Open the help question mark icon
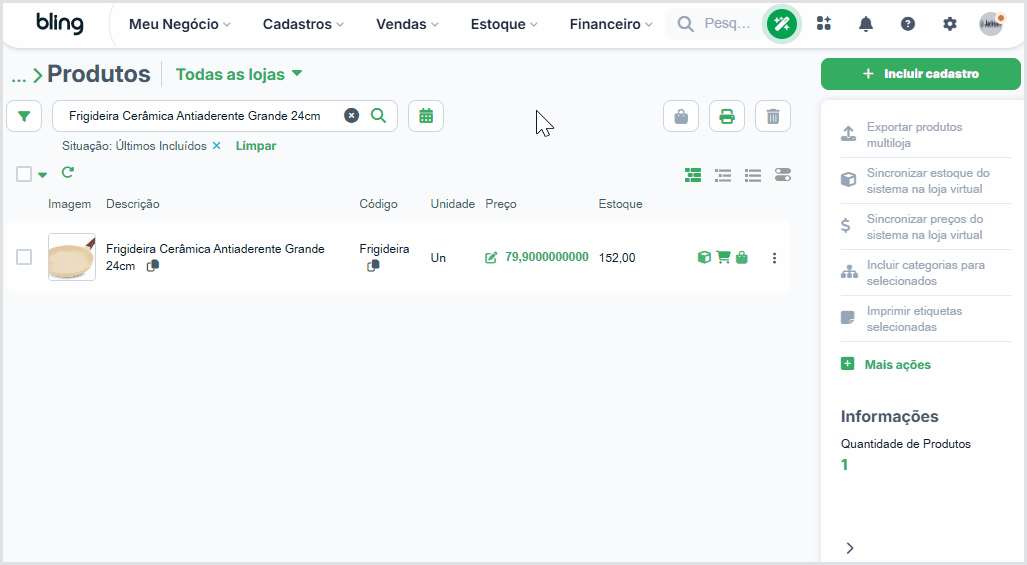1027x565 pixels. click(x=908, y=24)
